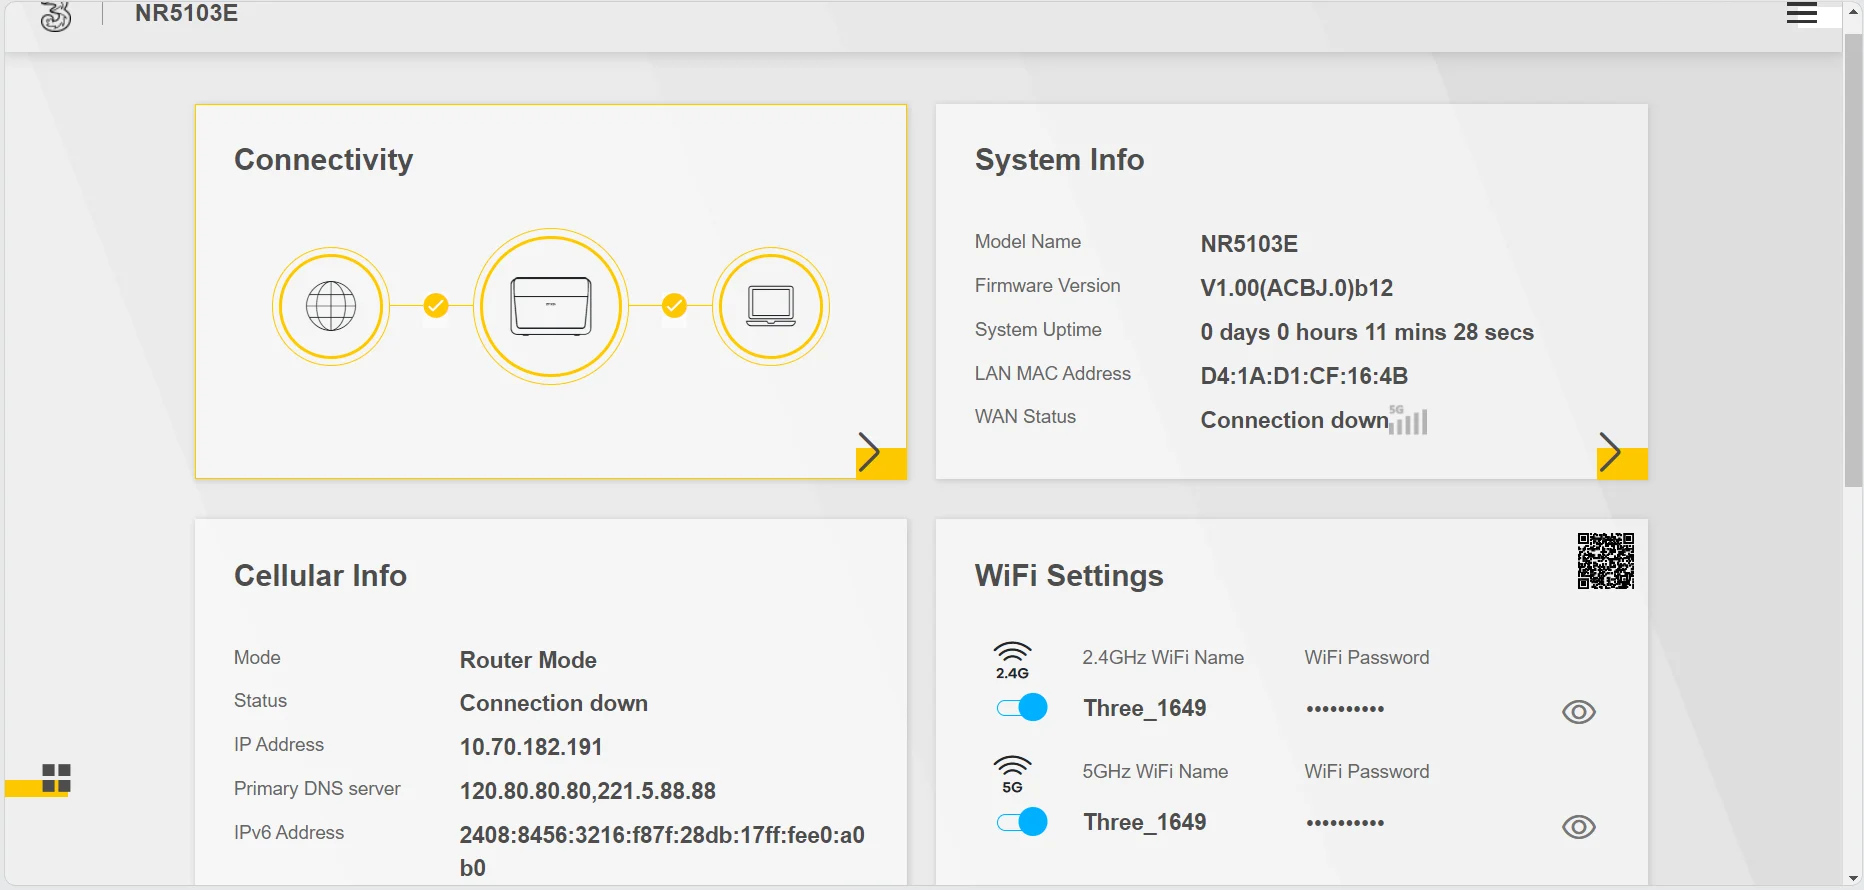
Task: Toggle the 2.4GHz WiFi switch off
Action: pos(1022,708)
